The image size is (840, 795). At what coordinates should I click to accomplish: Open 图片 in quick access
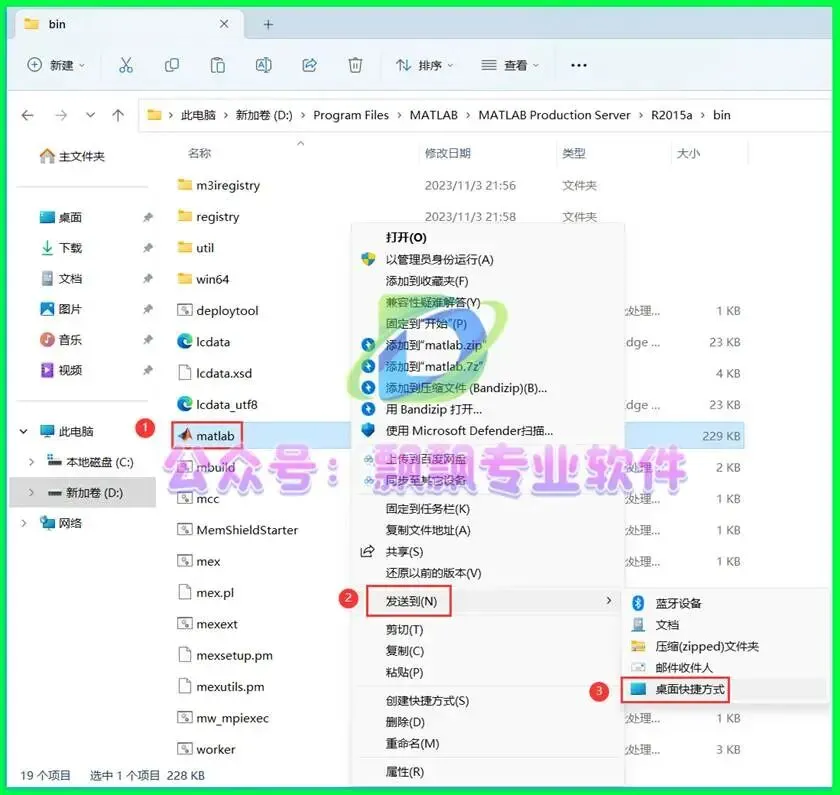click(61, 309)
